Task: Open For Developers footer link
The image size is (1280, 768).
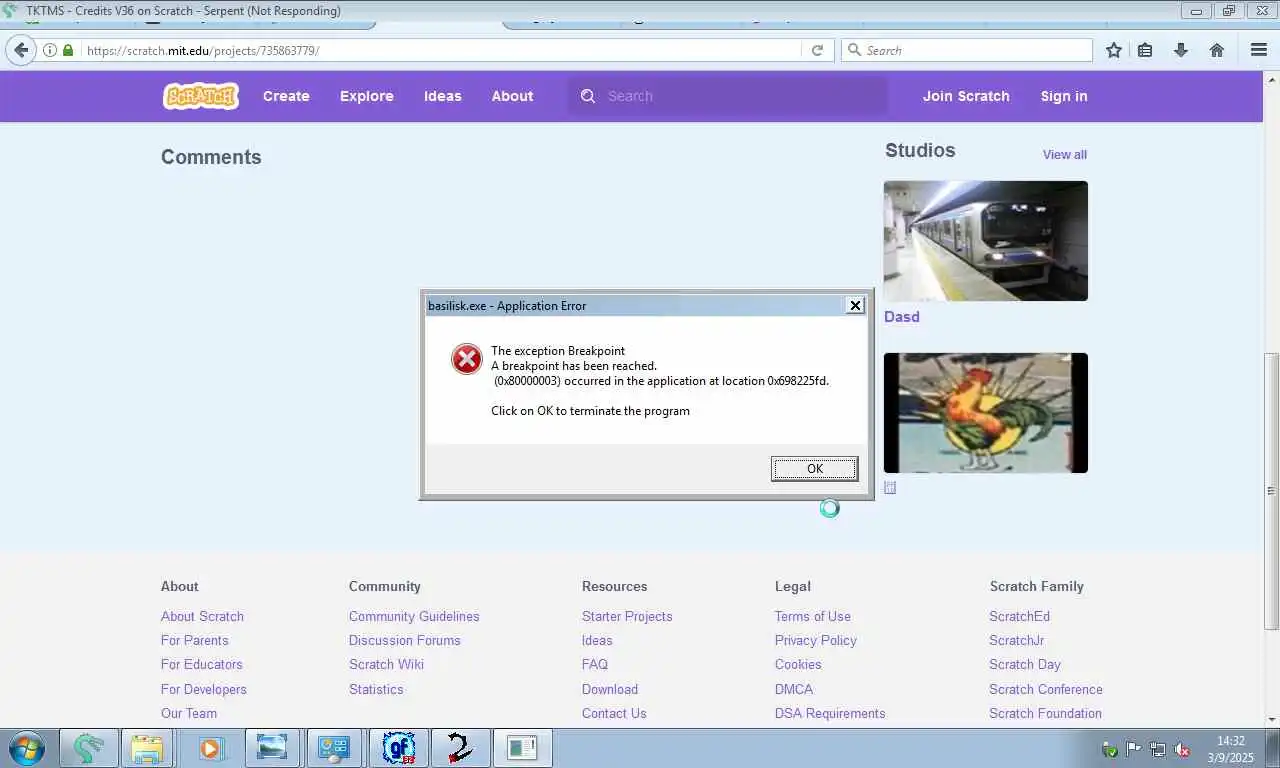Action: tap(204, 690)
